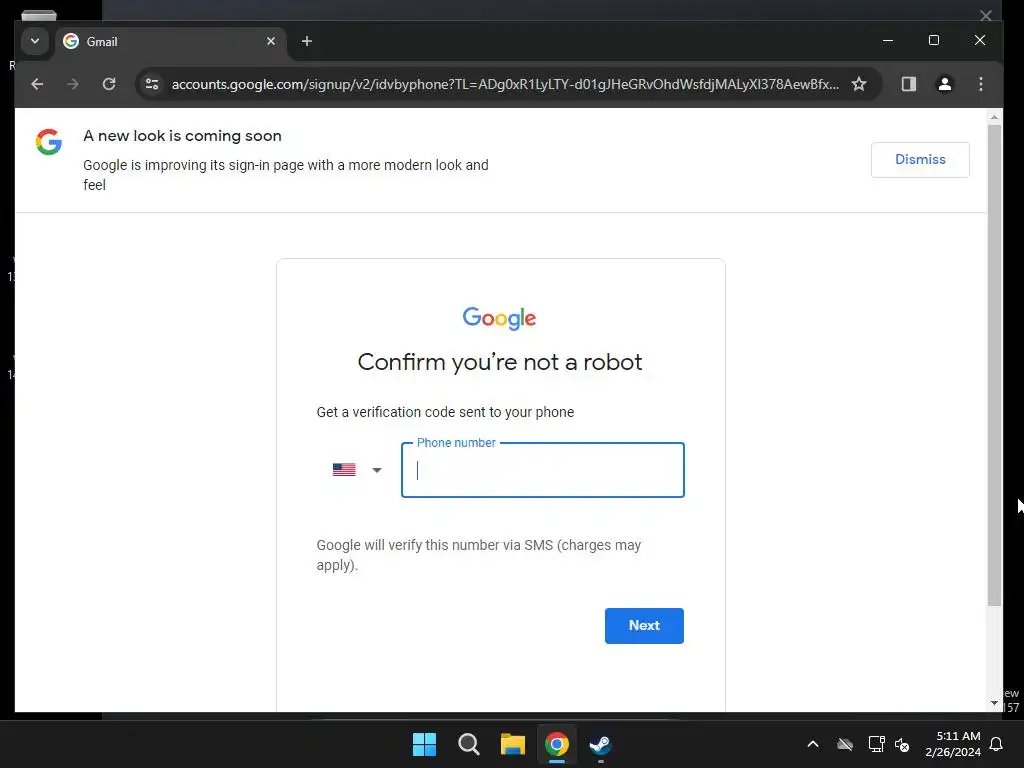Click Chrome icon in taskbar
Screen dimensions: 1024x768
click(x=557, y=744)
